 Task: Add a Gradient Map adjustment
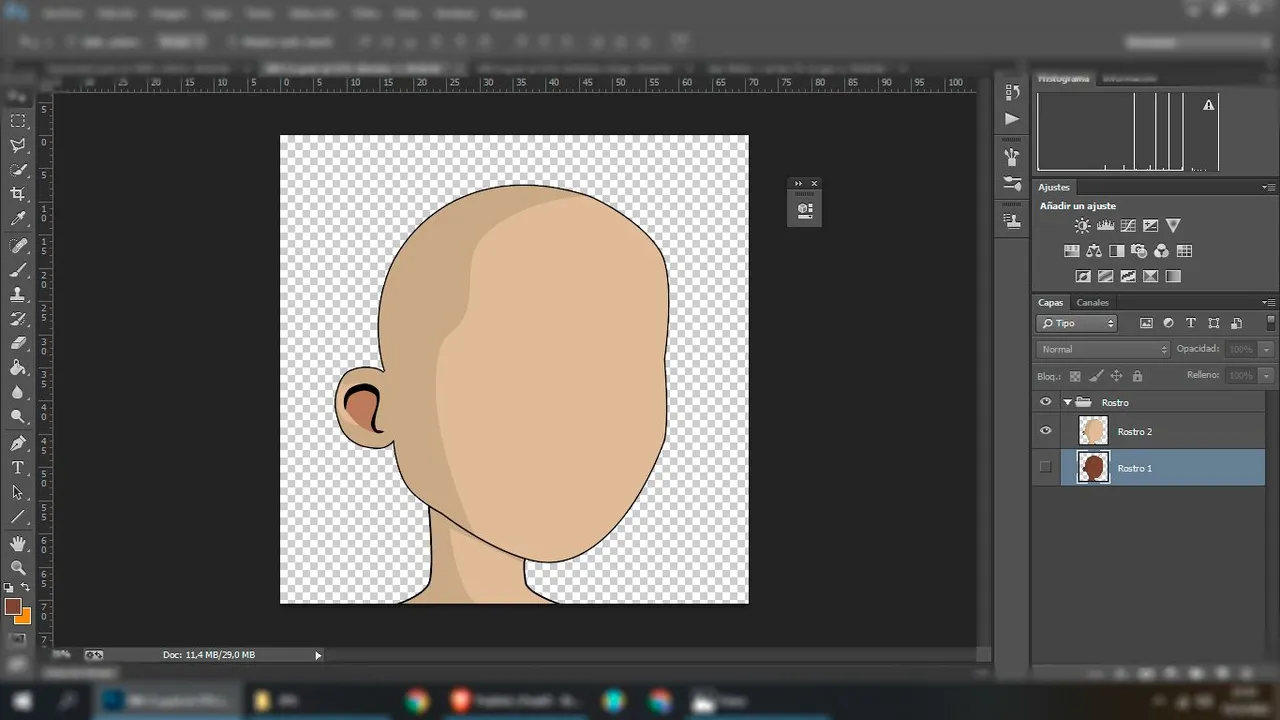tap(1173, 276)
